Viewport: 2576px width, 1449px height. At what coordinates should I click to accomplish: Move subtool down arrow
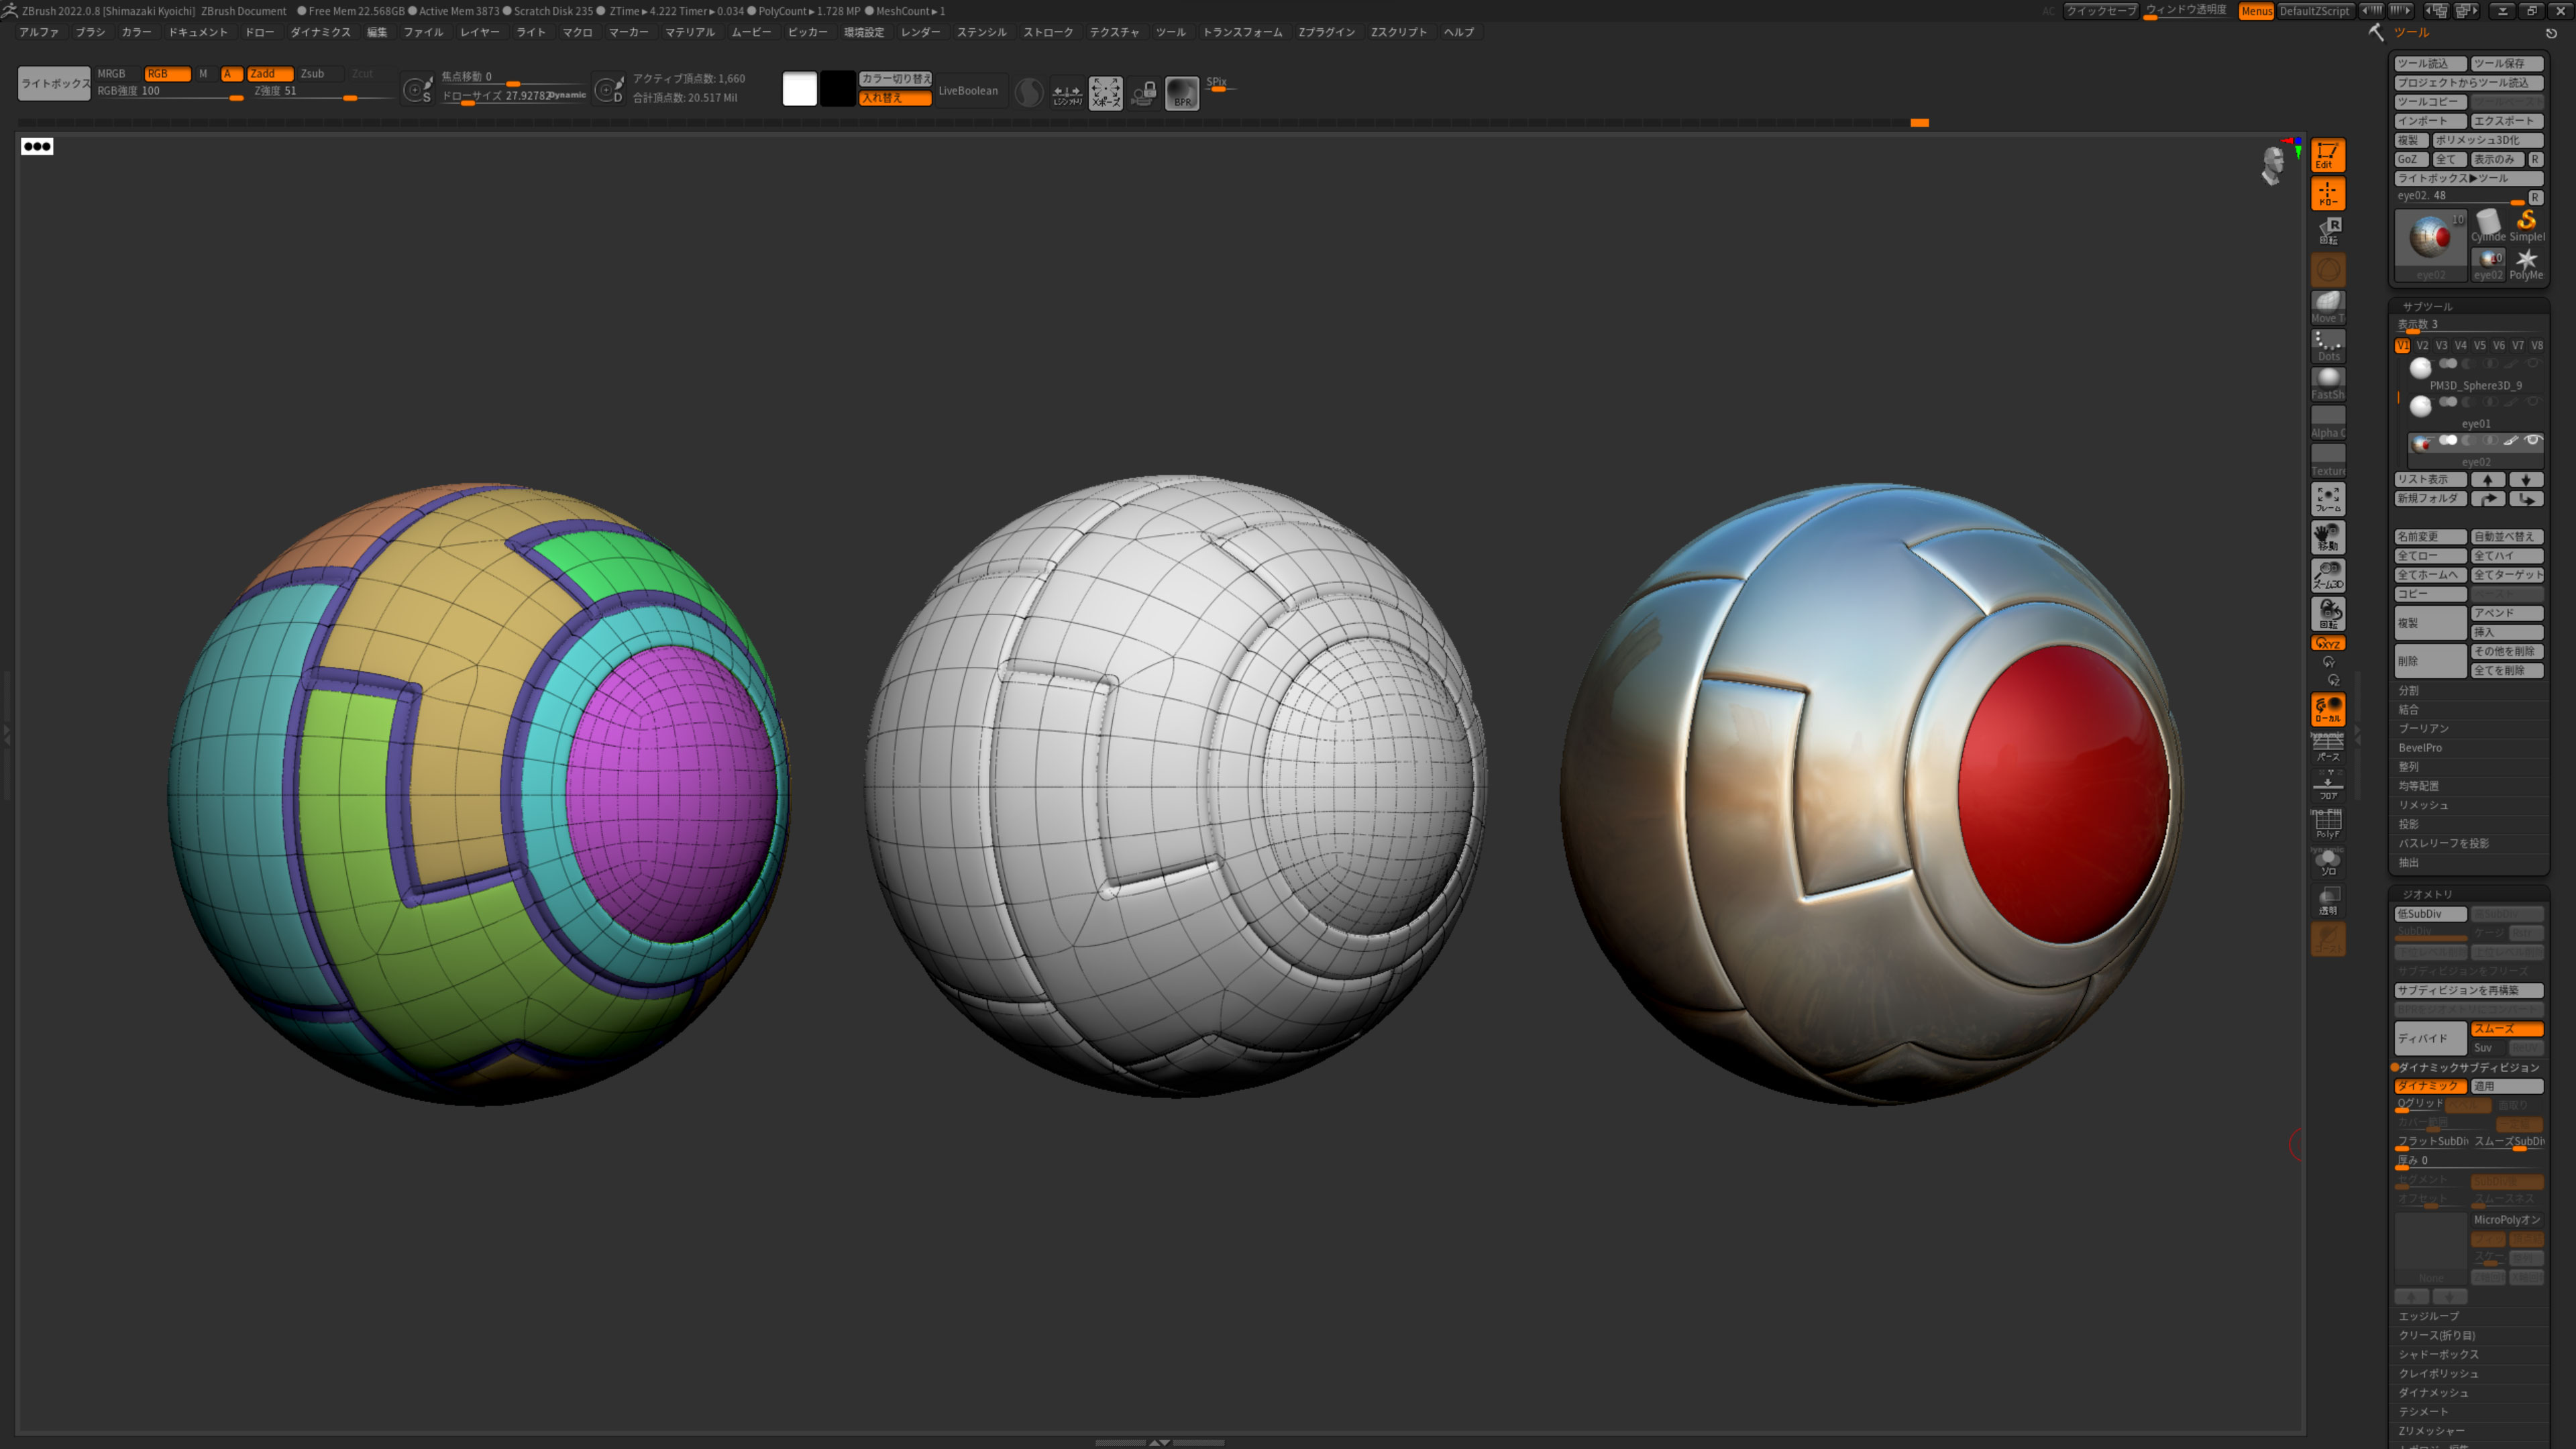[x=2525, y=479]
